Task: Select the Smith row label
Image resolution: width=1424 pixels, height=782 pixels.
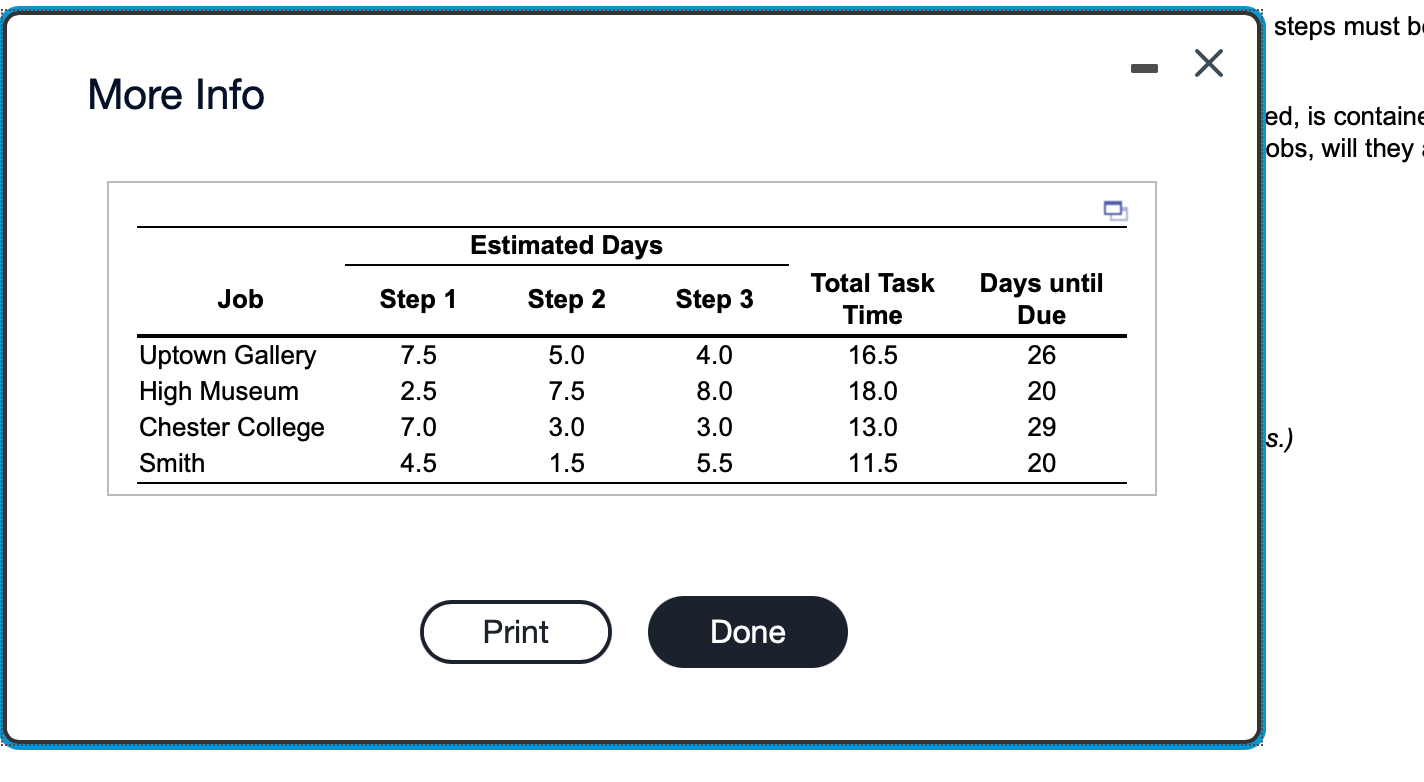Action: point(174,463)
